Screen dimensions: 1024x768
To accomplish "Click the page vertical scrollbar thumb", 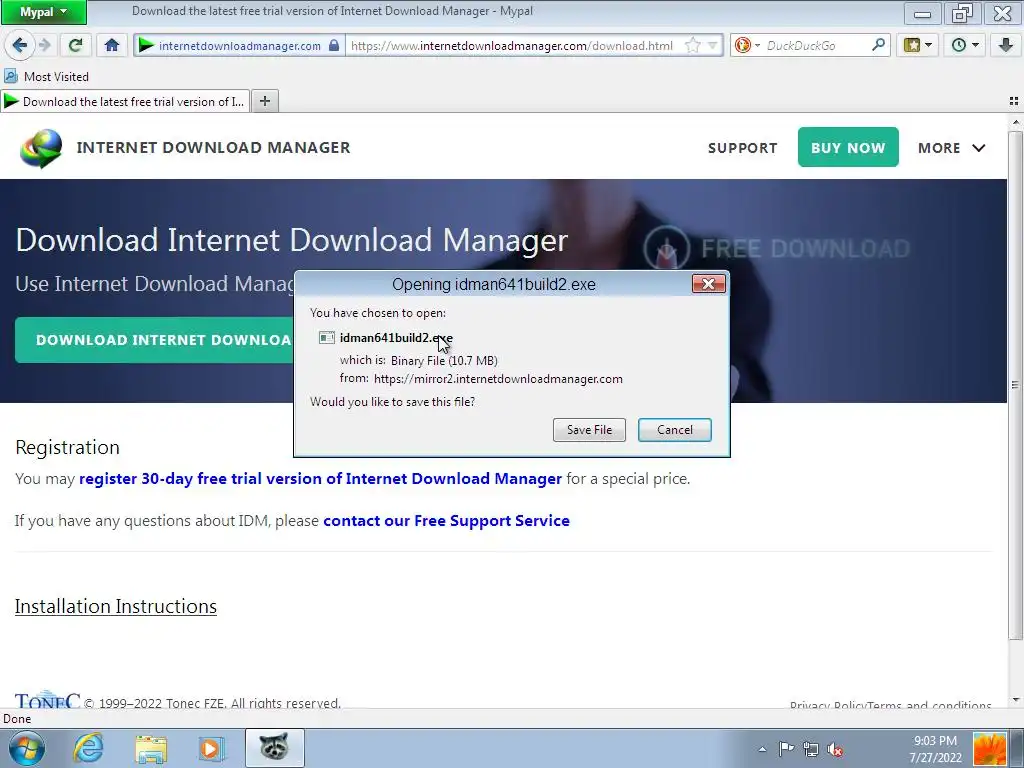I will [x=1015, y=385].
